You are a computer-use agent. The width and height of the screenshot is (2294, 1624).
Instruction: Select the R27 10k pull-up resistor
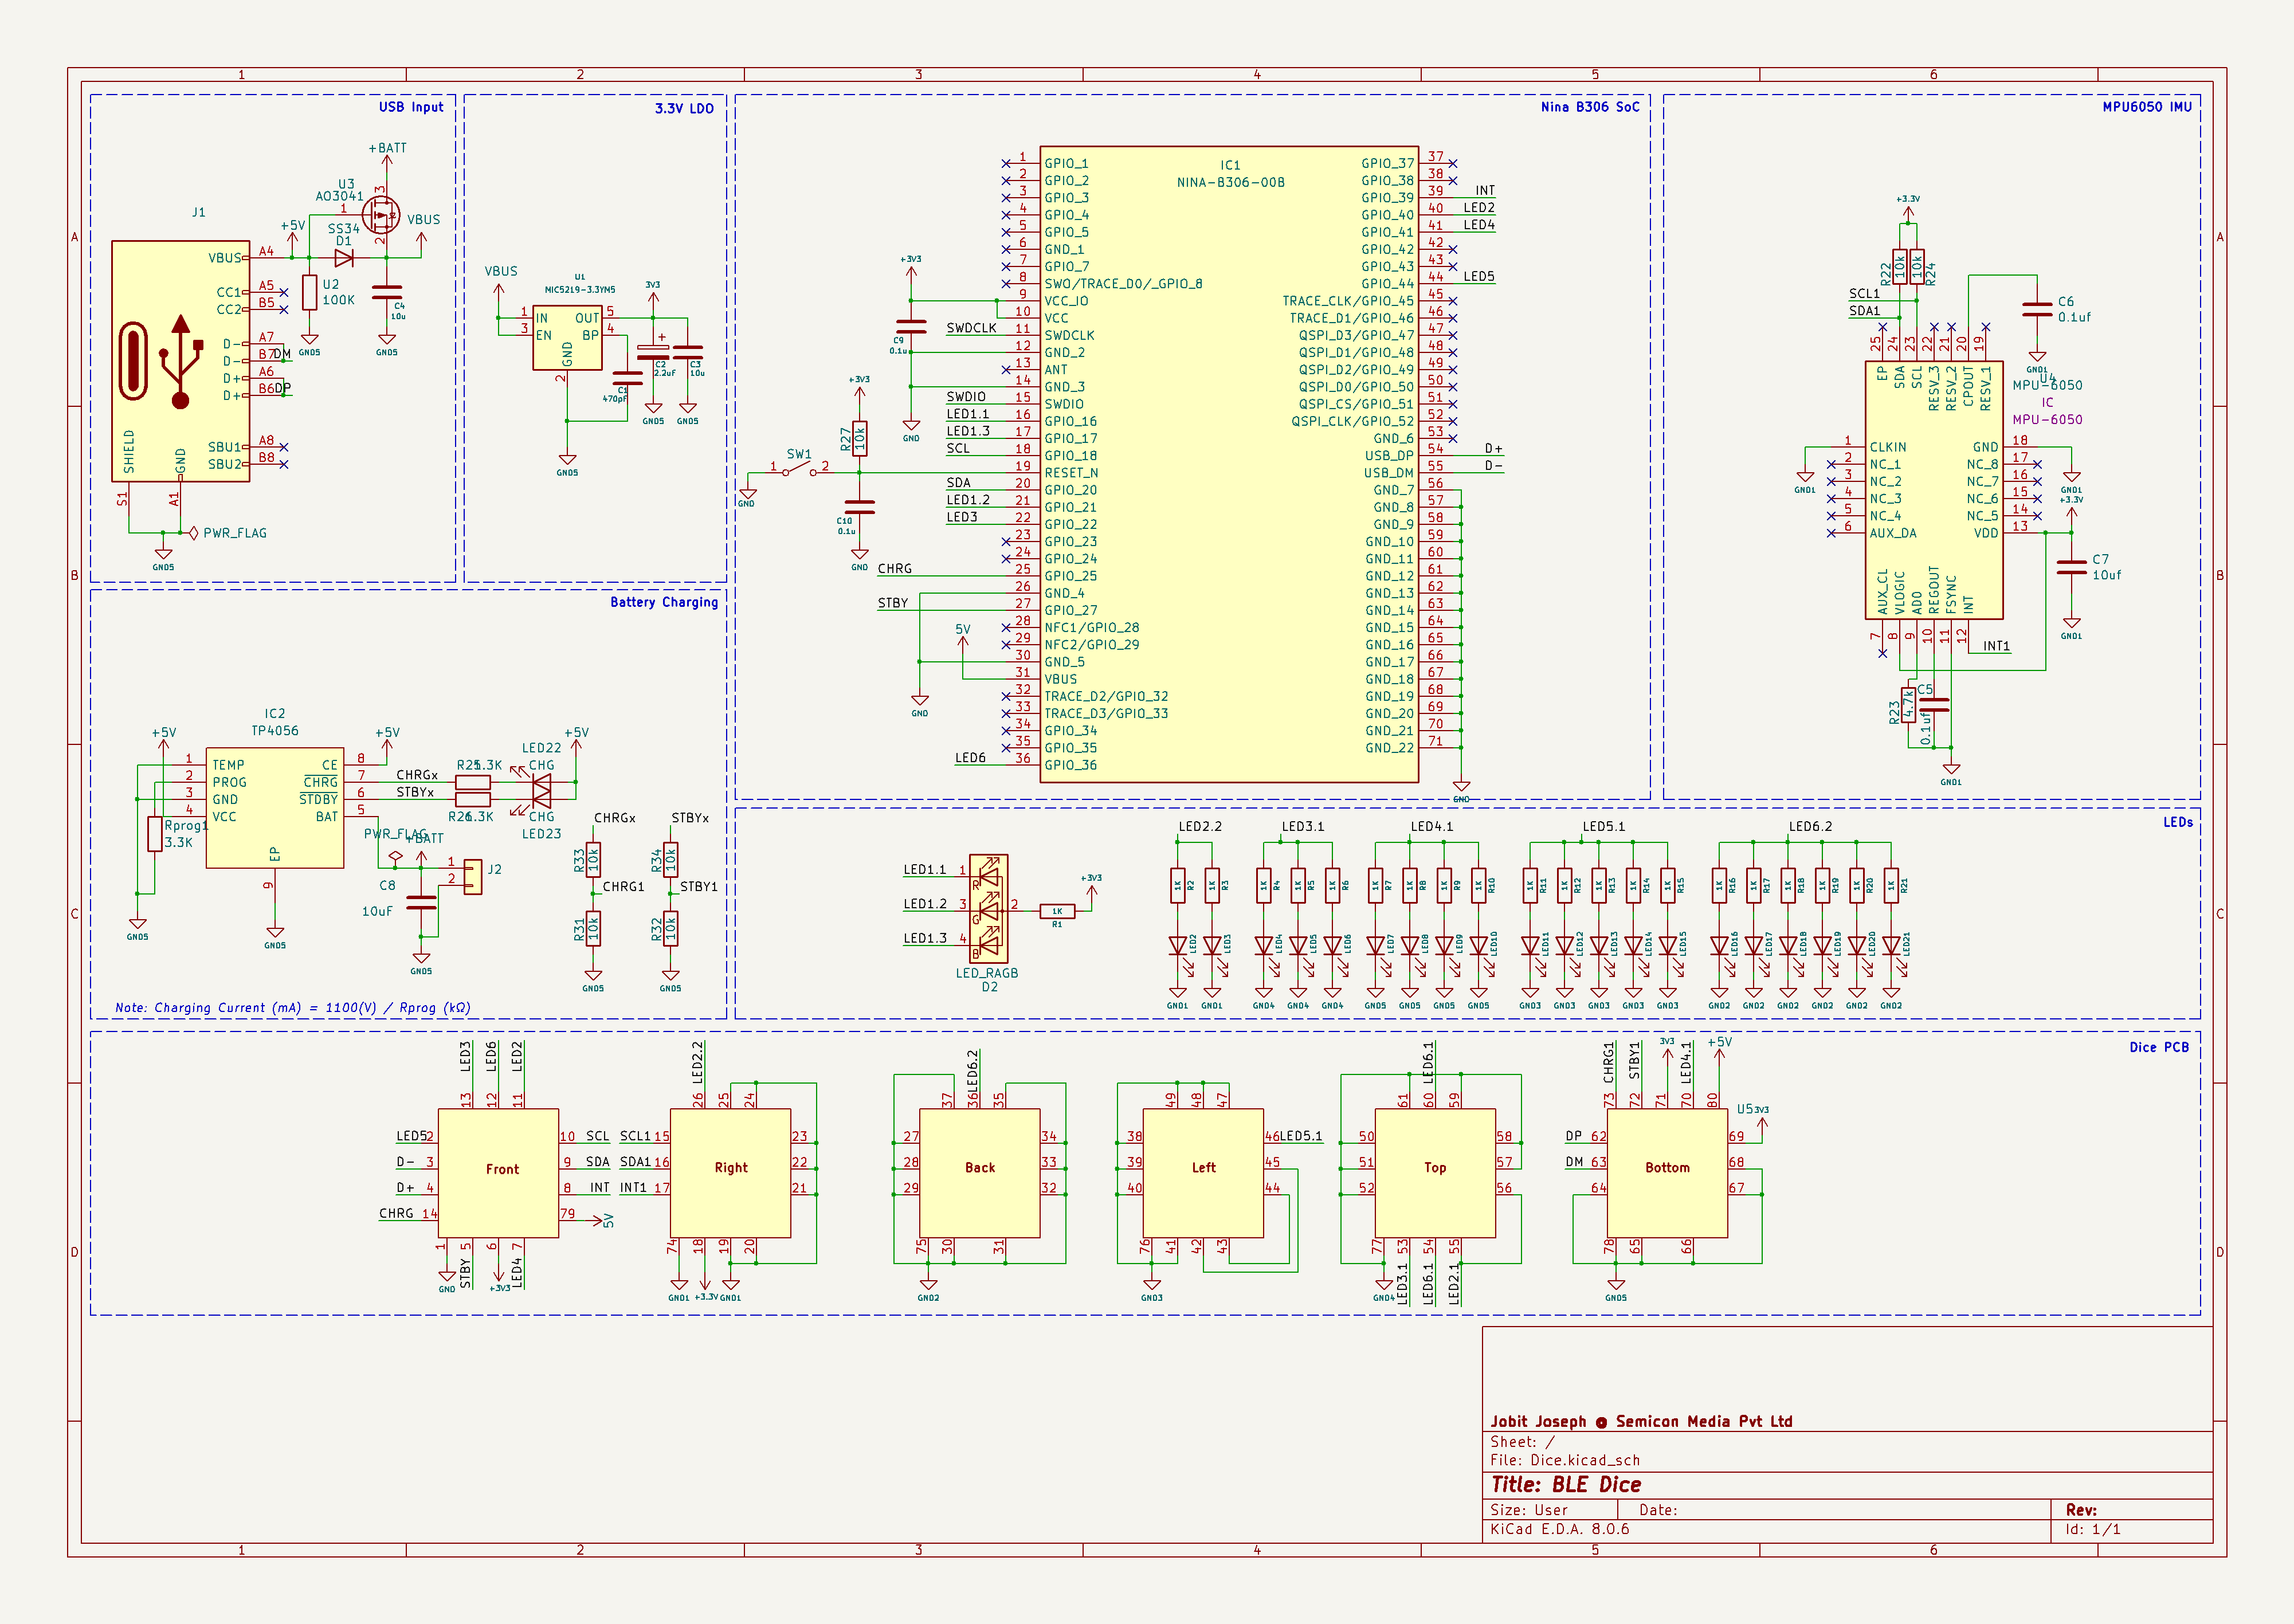click(x=859, y=438)
